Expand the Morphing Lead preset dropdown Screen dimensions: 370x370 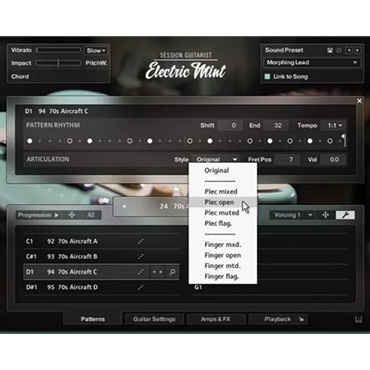pyautogui.click(x=312, y=62)
